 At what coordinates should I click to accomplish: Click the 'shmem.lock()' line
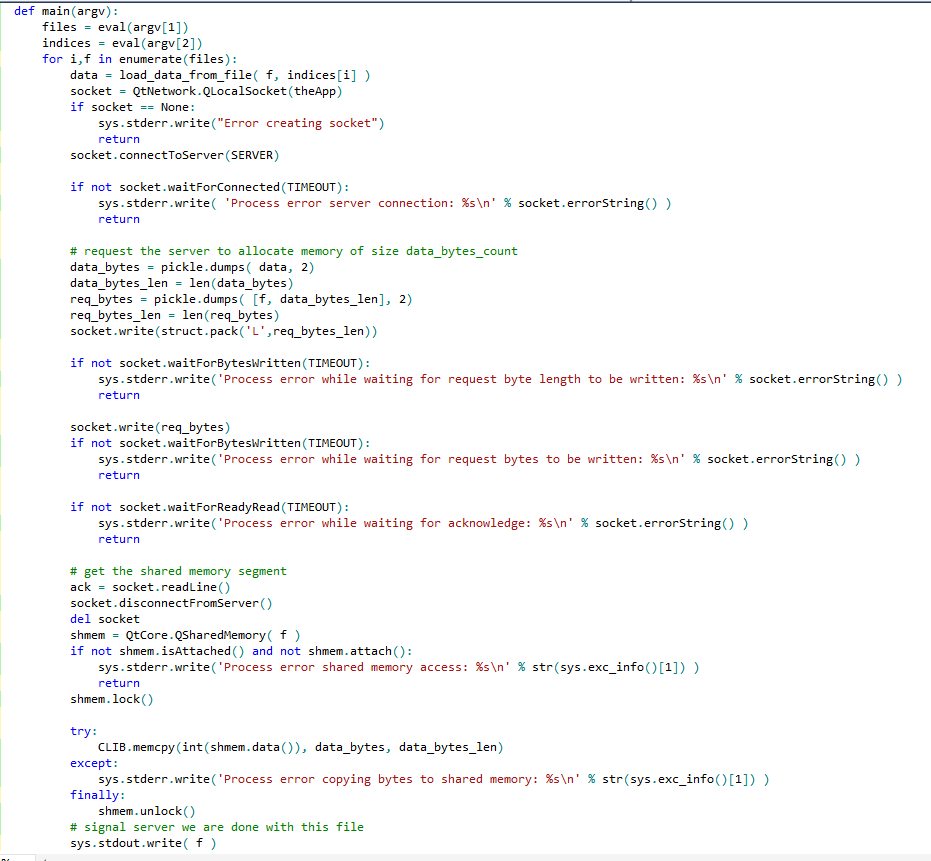tap(112, 699)
